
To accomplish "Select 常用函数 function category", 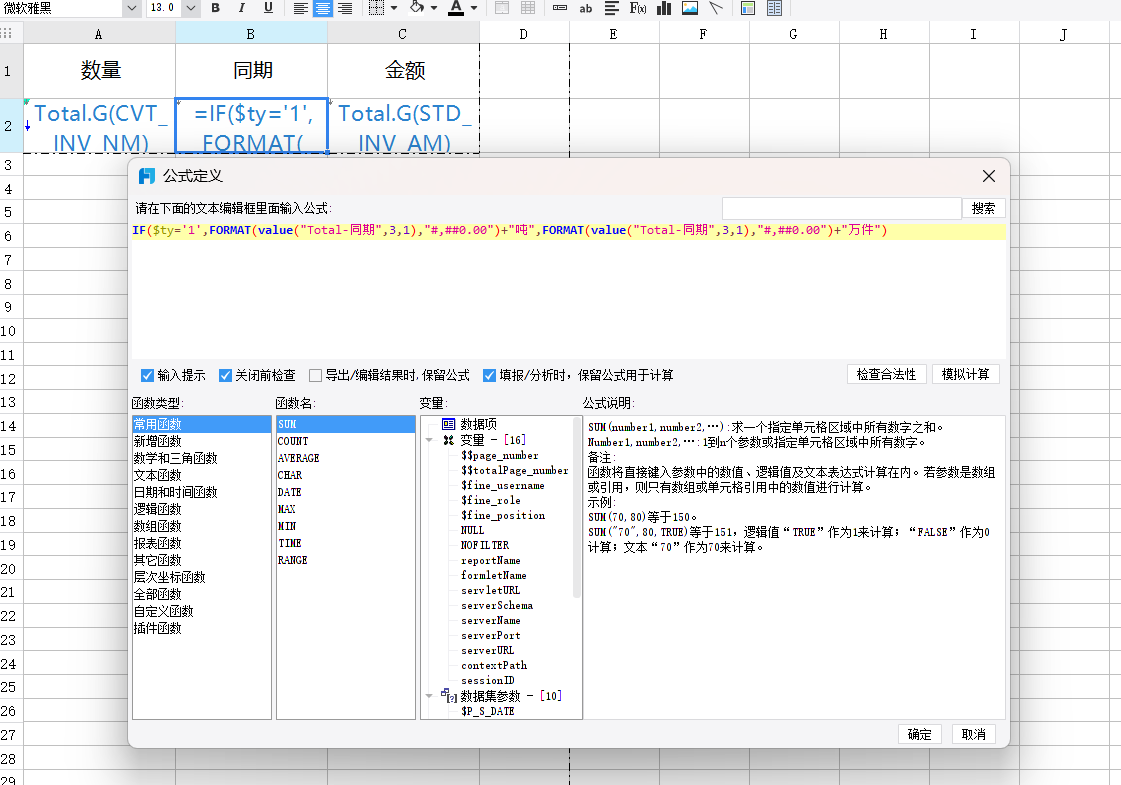I will tap(202, 424).
